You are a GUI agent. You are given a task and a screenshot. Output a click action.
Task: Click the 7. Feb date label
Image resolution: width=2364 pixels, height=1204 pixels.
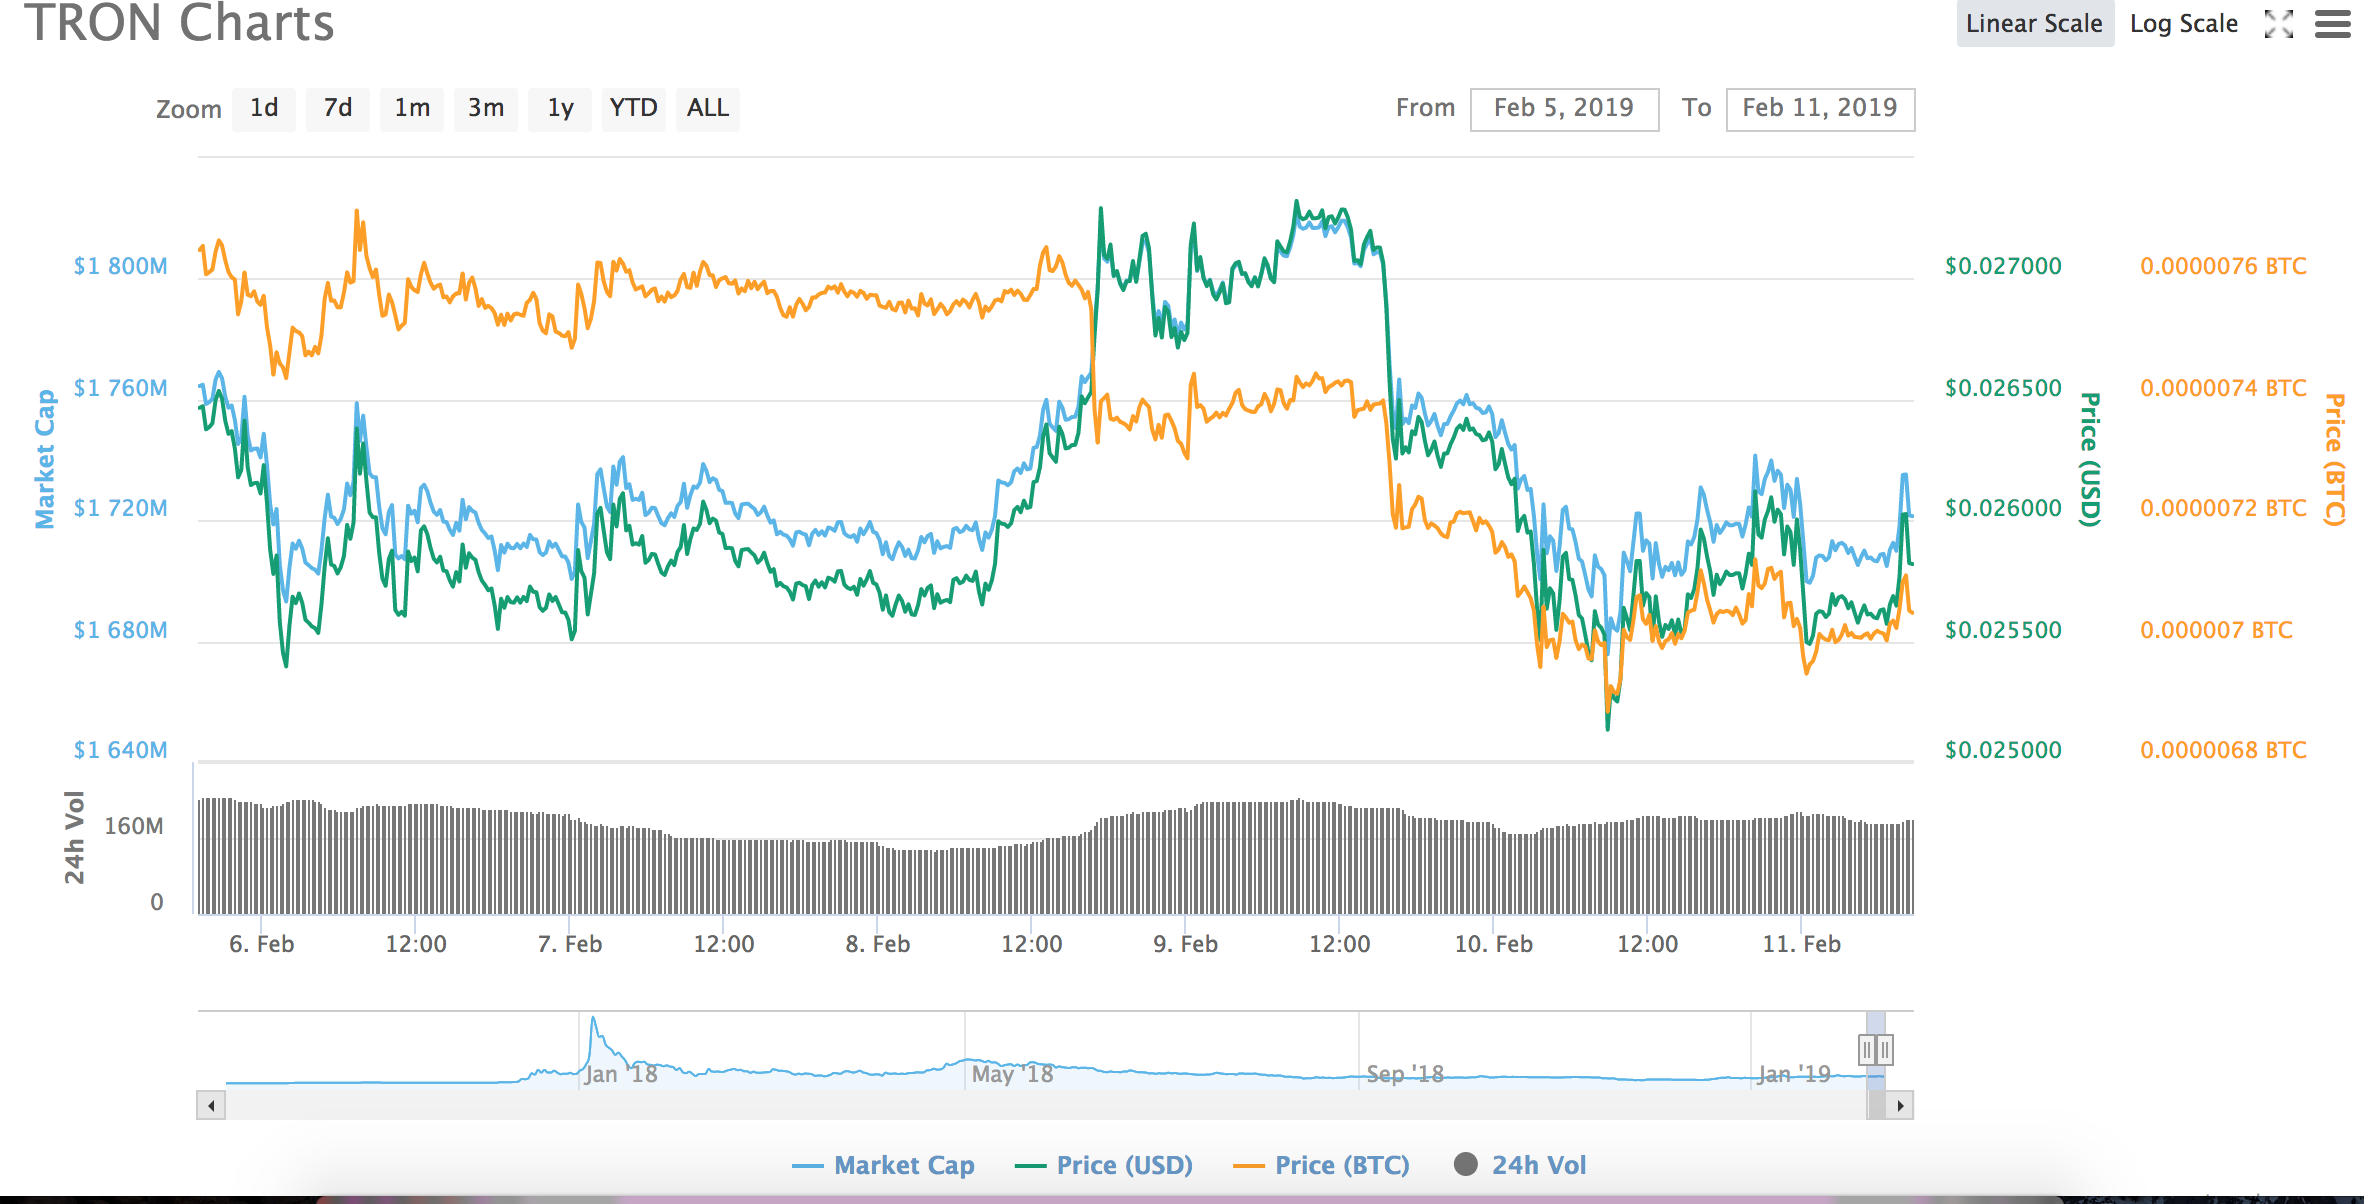pyautogui.click(x=569, y=944)
